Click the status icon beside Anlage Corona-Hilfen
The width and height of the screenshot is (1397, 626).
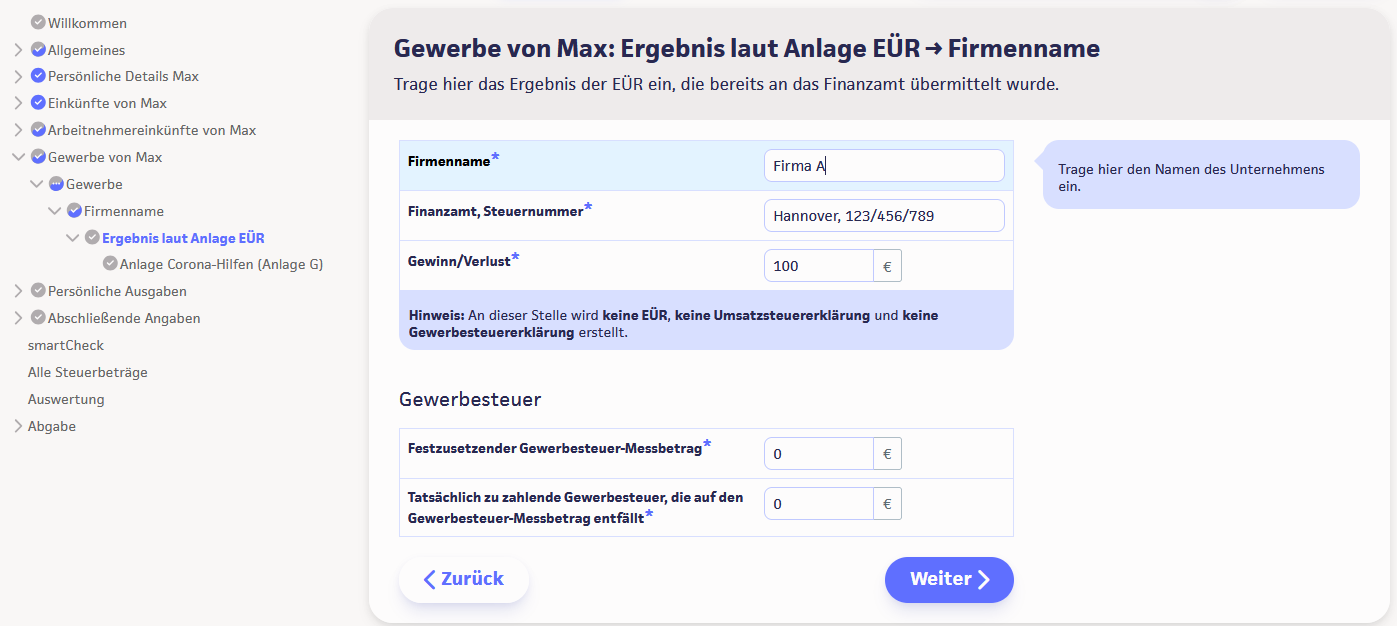pyautogui.click(x=110, y=264)
